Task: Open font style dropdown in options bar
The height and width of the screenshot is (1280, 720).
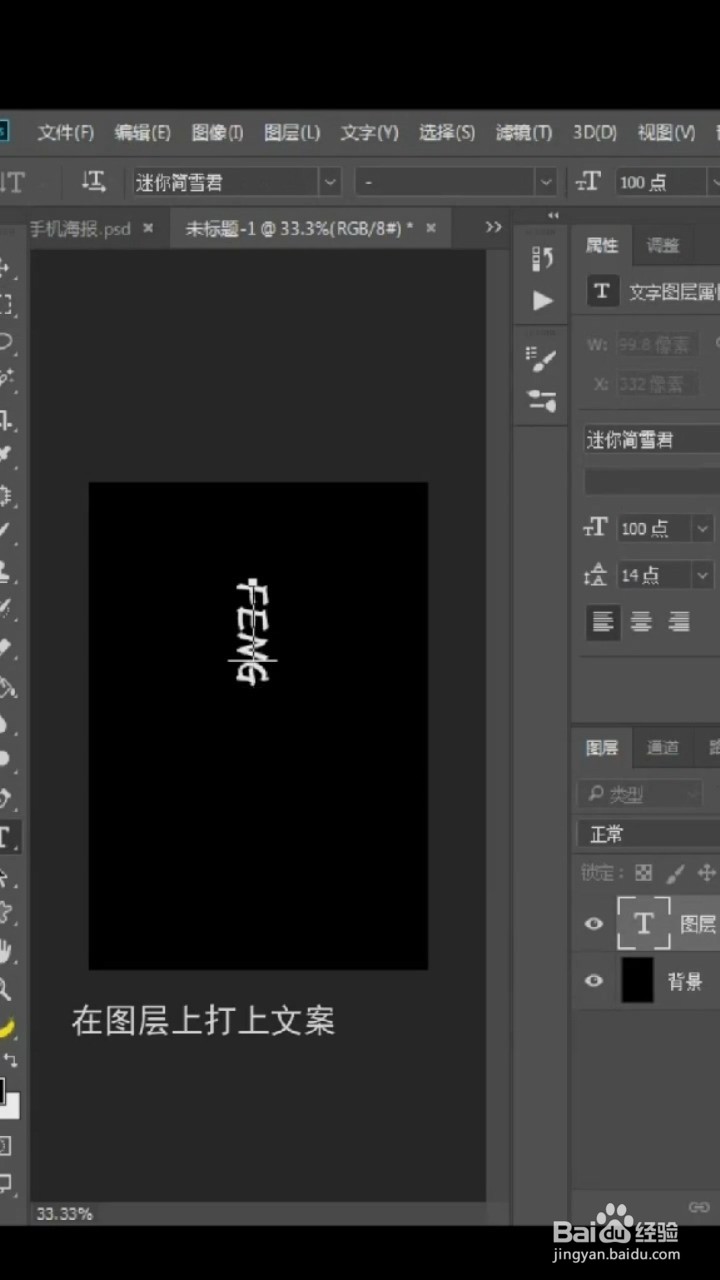Action: tap(545, 182)
